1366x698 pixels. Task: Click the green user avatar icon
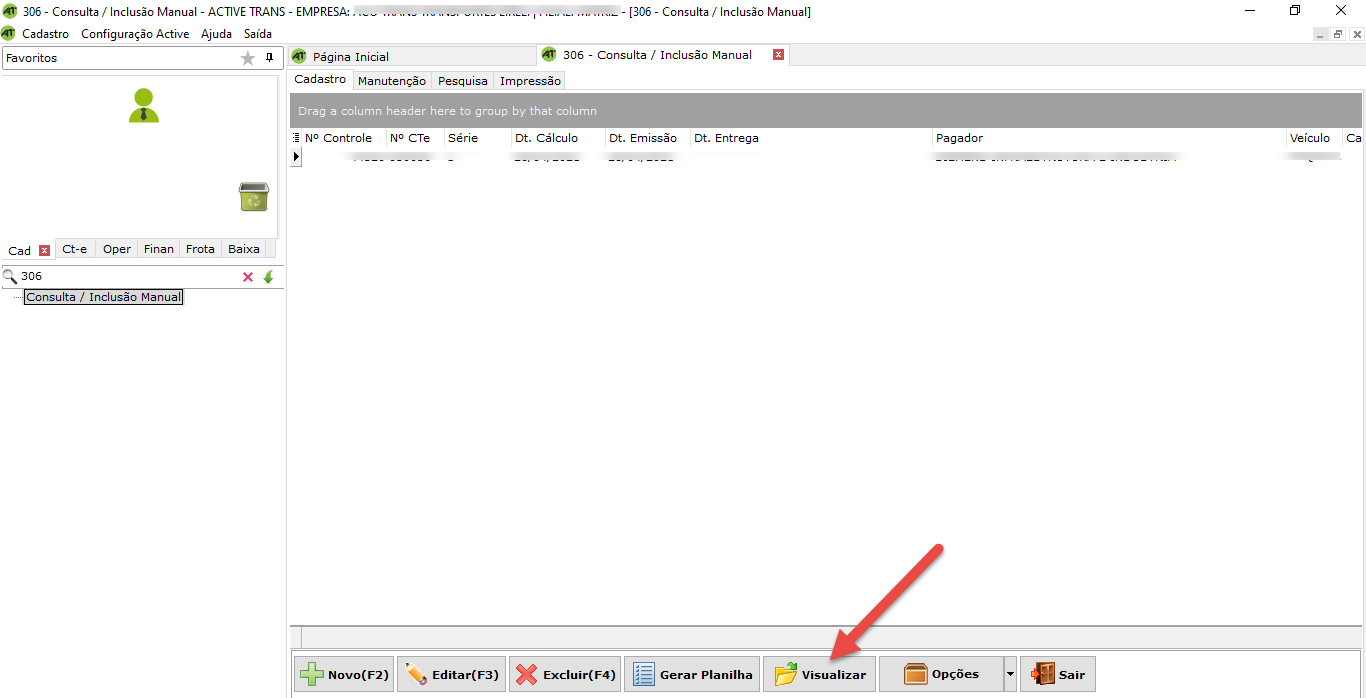point(144,106)
